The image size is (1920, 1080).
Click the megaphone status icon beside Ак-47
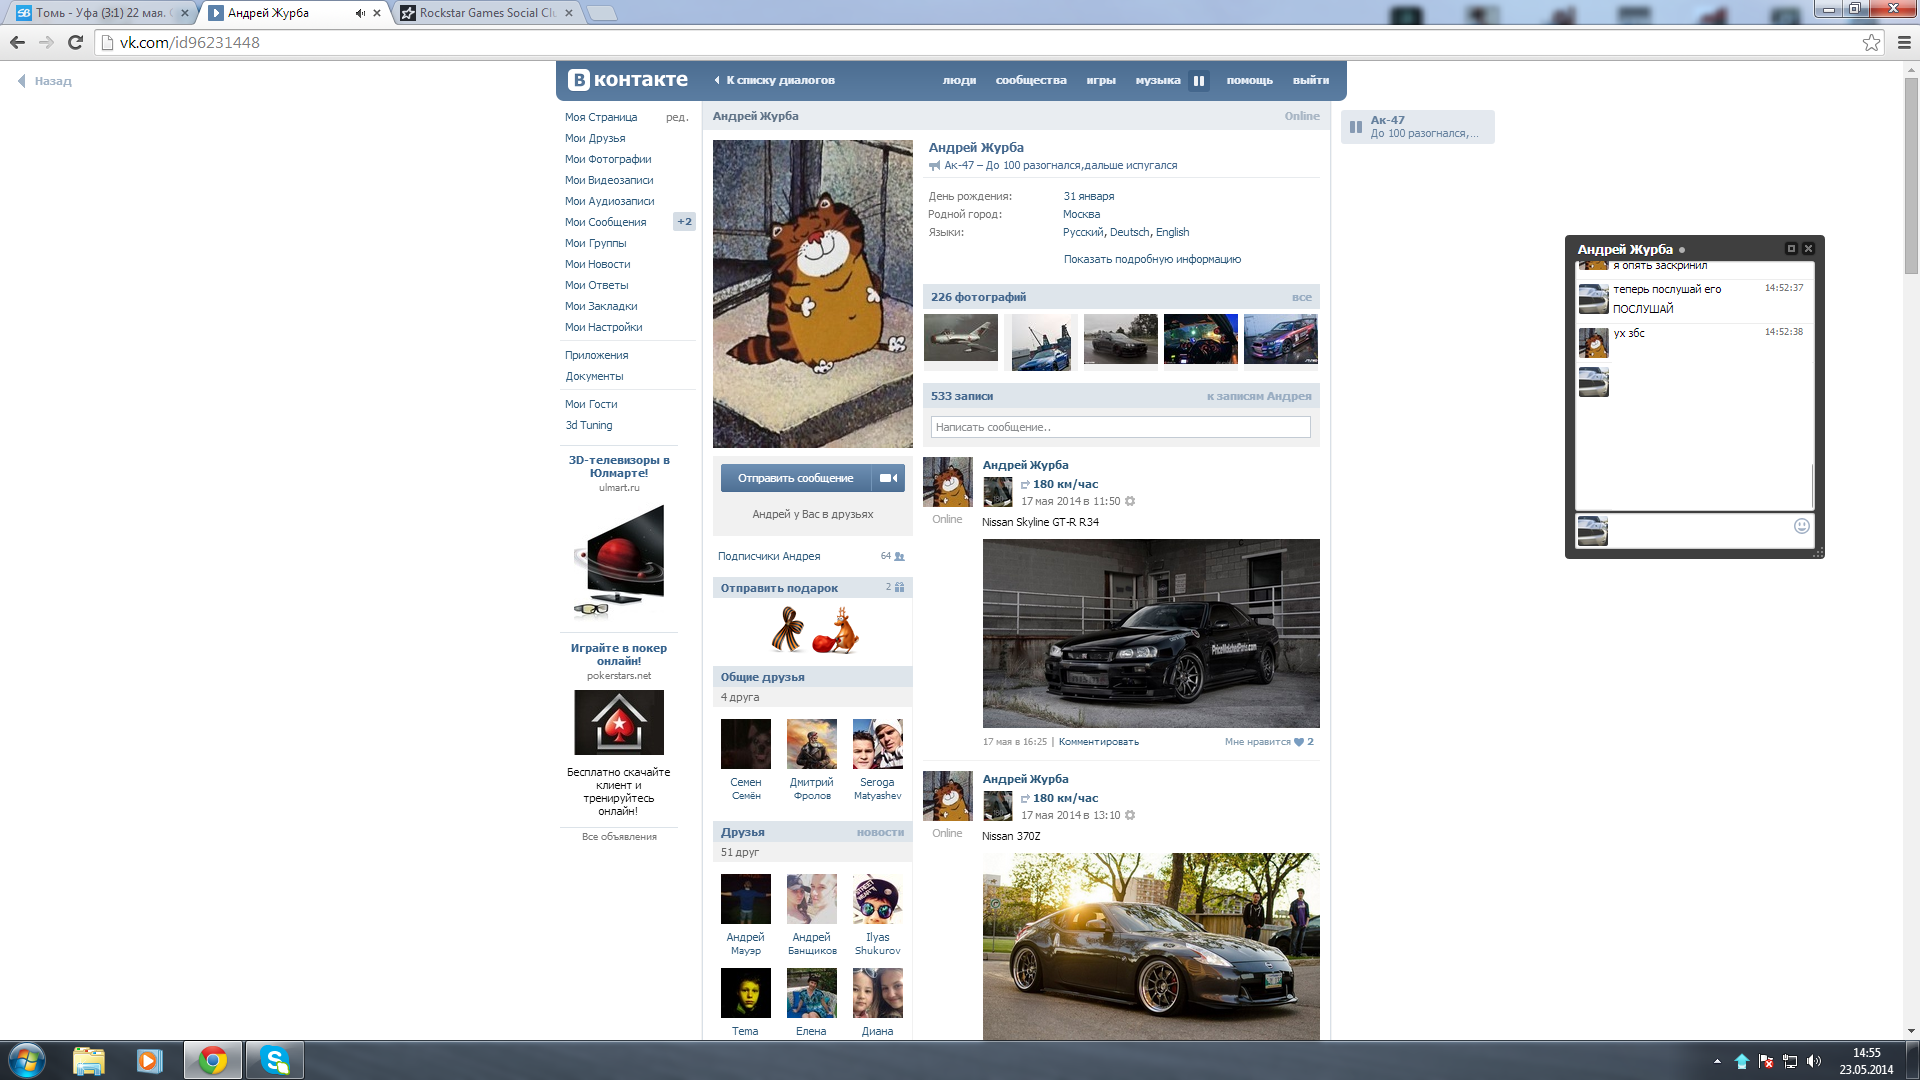934,166
